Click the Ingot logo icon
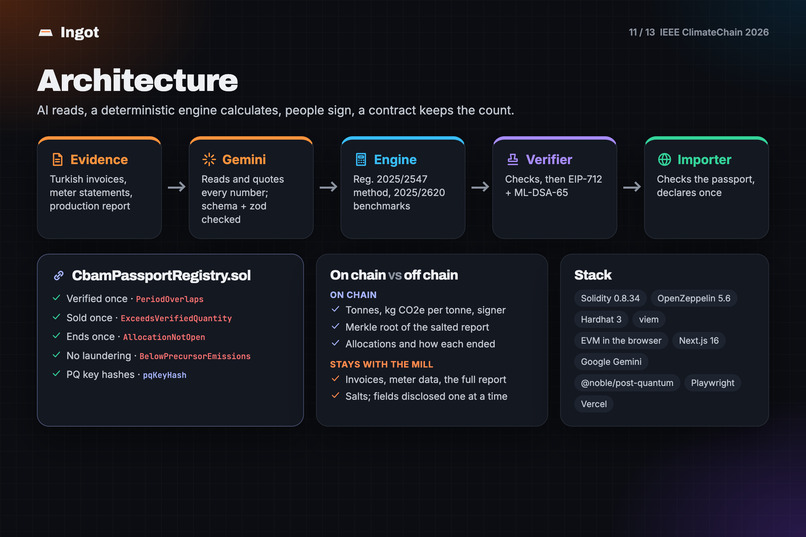806x537 pixels. tap(46, 33)
